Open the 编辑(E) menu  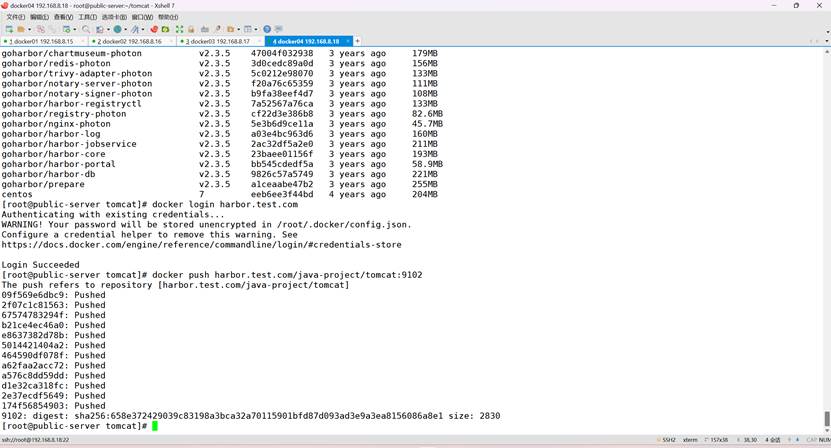[39, 17]
